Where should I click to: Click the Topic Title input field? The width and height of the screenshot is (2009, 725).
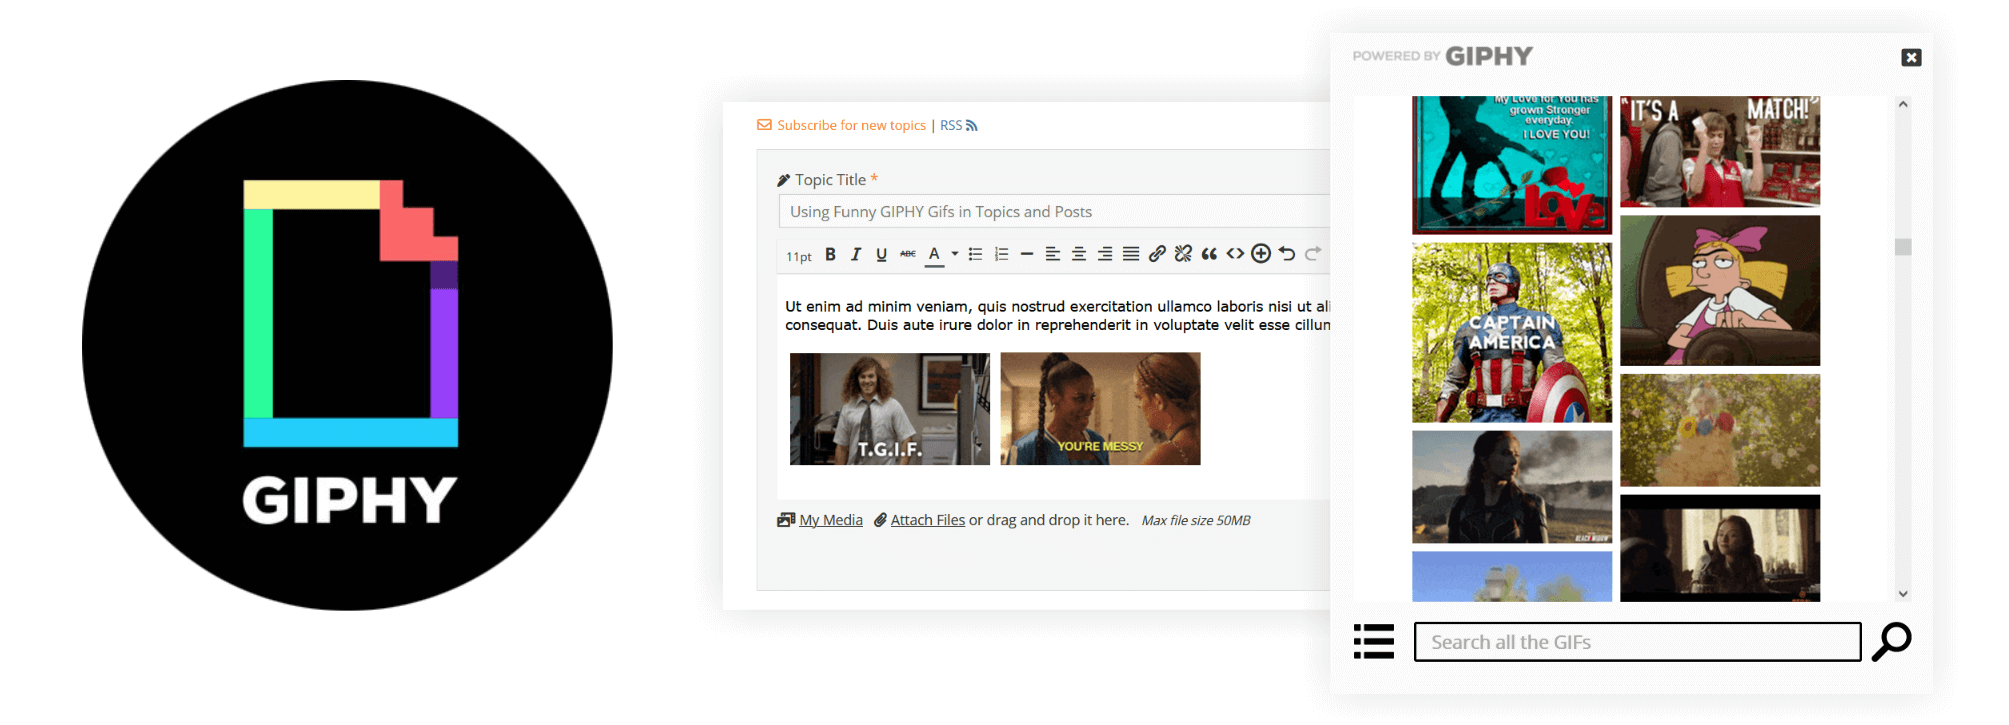coord(1054,212)
